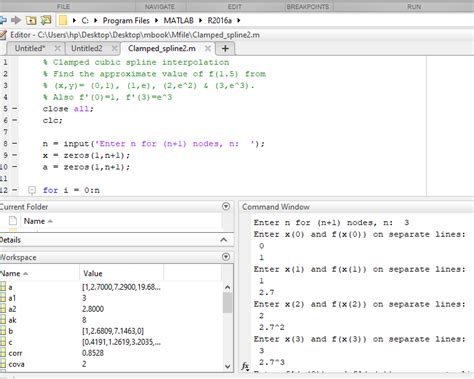Set breakpoint at line 8 dash
474x379 pixels.
coord(15,143)
